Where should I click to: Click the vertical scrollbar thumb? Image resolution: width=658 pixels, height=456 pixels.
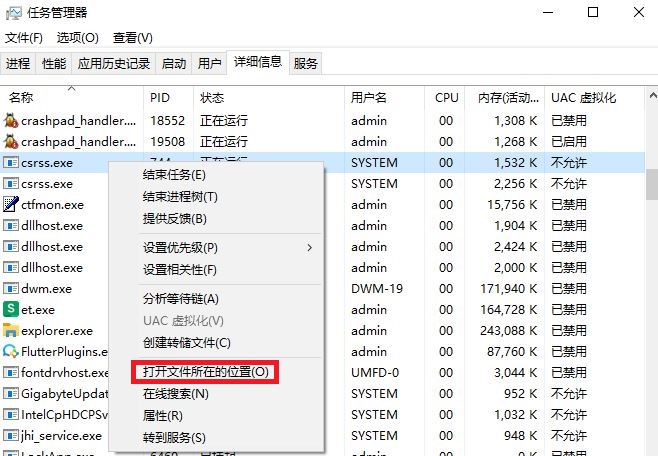click(651, 185)
